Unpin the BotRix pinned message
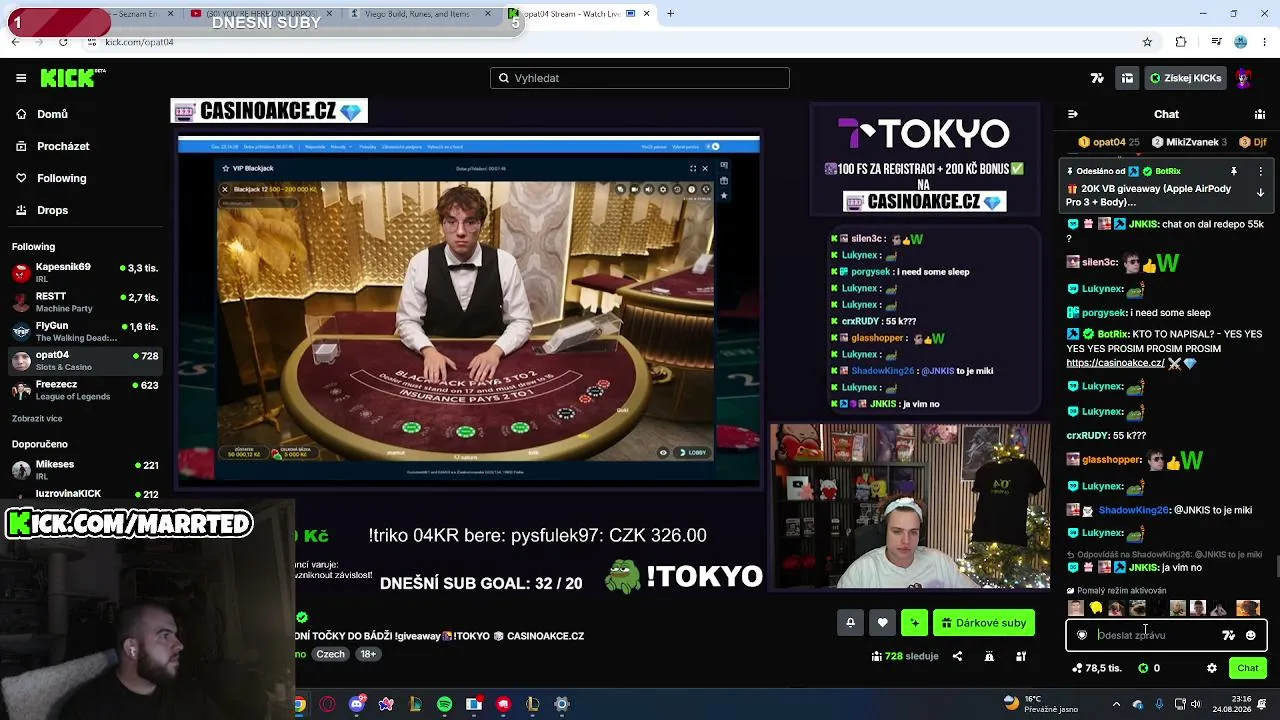 click(1234, 171)
